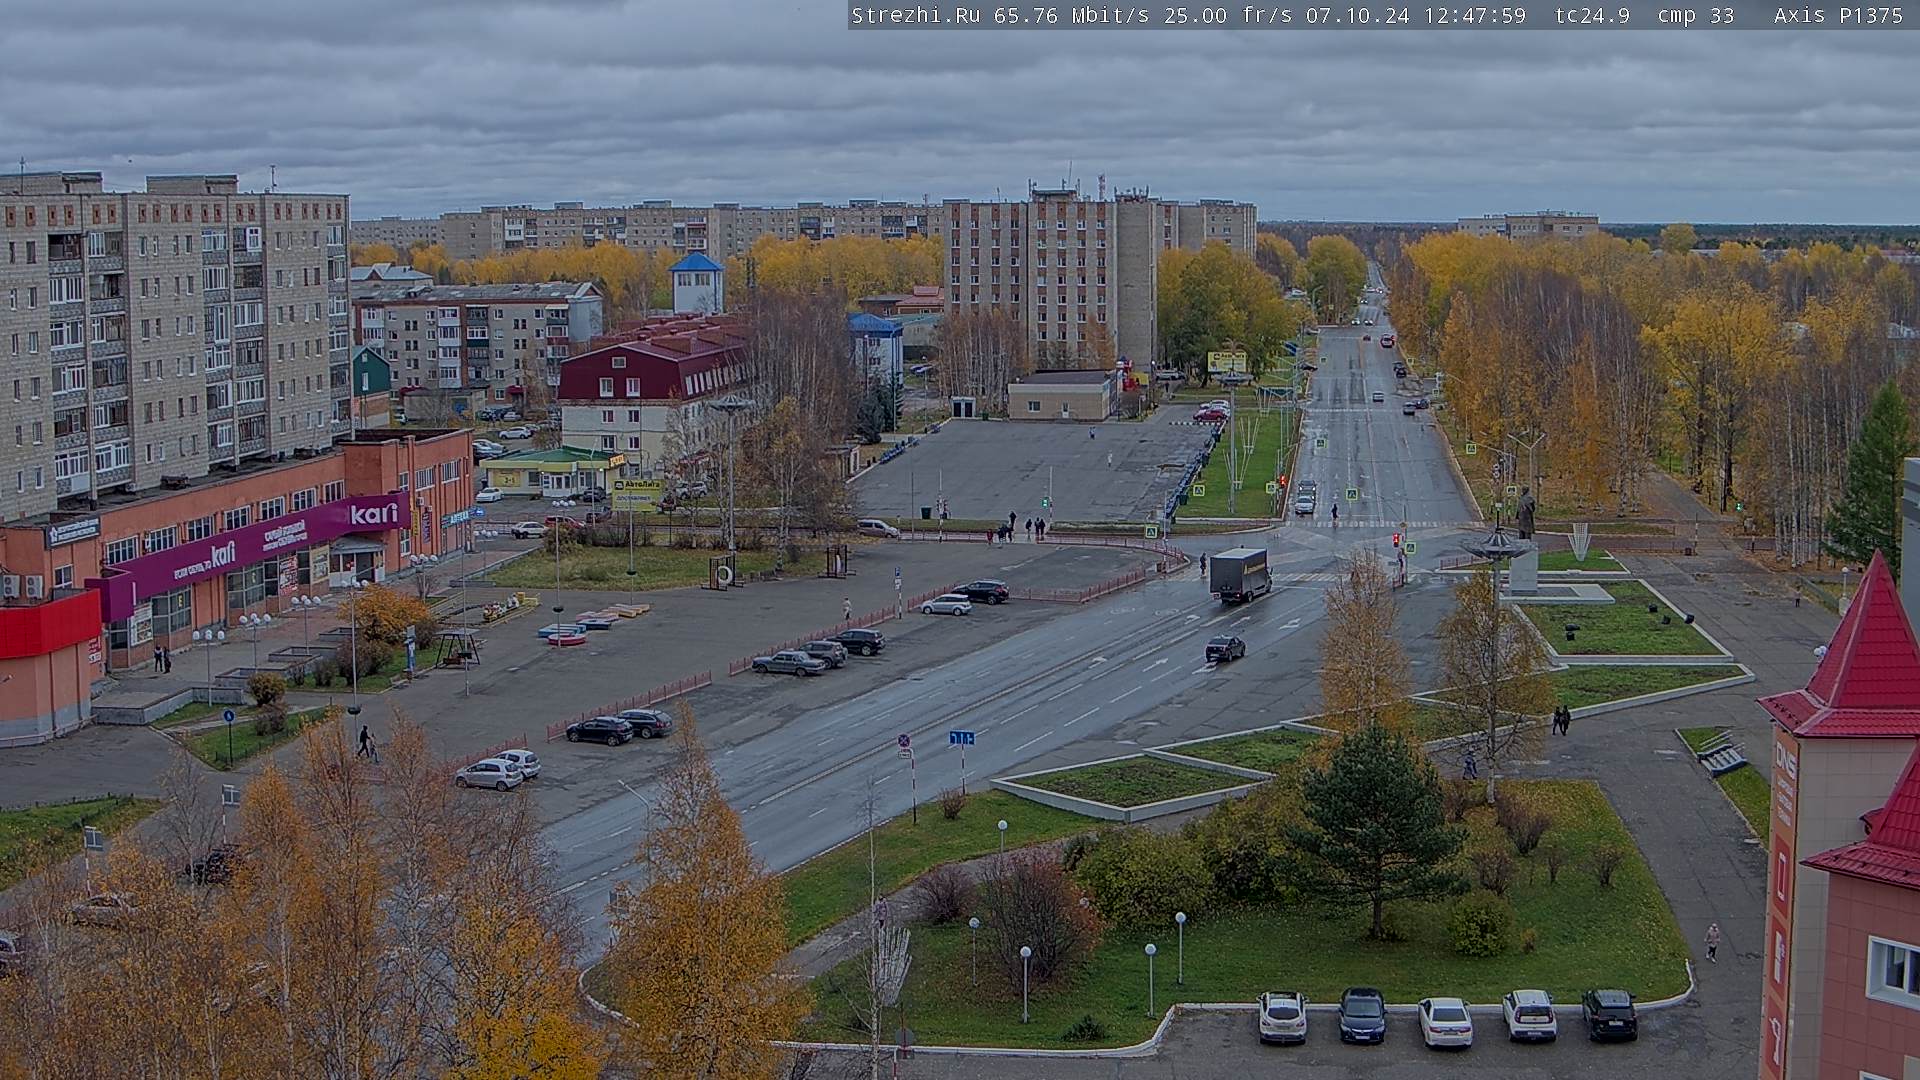Image resolution: width=1920 pixels, height=1080 pixels.
Task: Select the tc24.9 overlay value
Action: coord(1592,15)
